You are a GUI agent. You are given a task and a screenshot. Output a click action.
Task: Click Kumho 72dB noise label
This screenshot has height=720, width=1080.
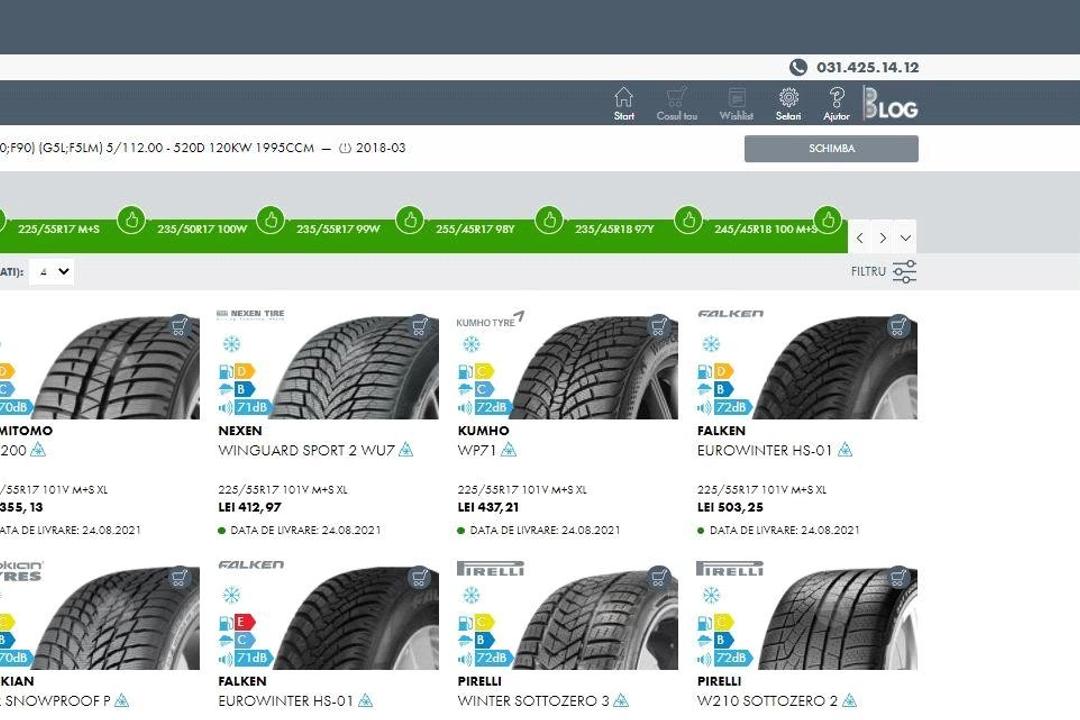pos(484,407)
